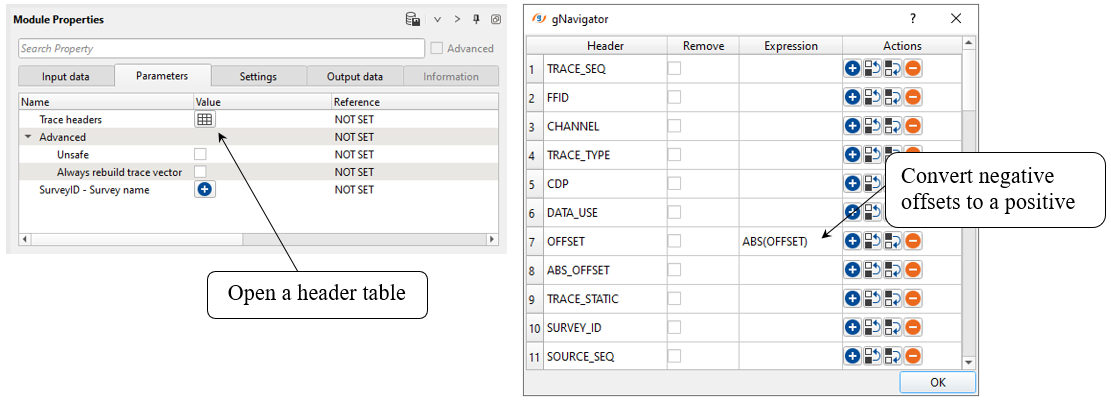
Task: Click the Search Property field
Action: click(x=221, y=48)
